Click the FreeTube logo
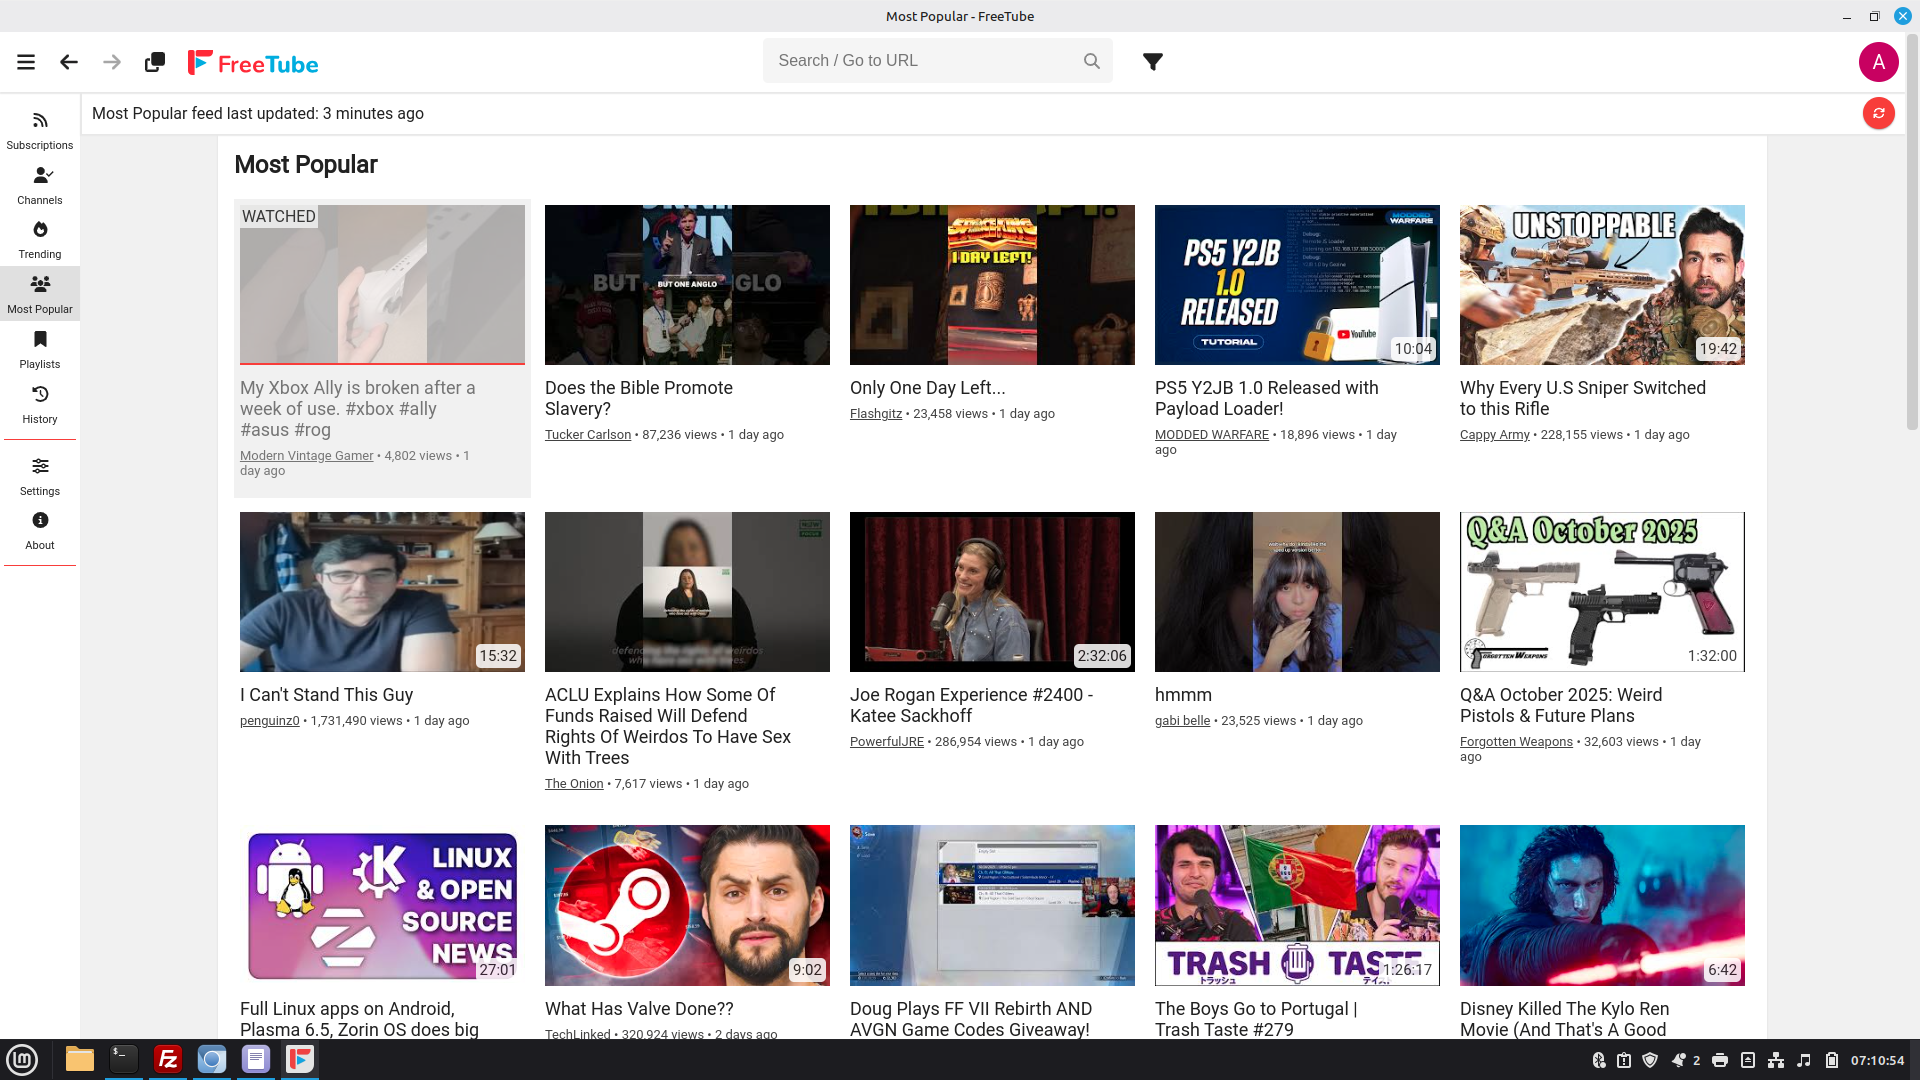Screen dimensions: 1920x1080 (x=253, y=62)
